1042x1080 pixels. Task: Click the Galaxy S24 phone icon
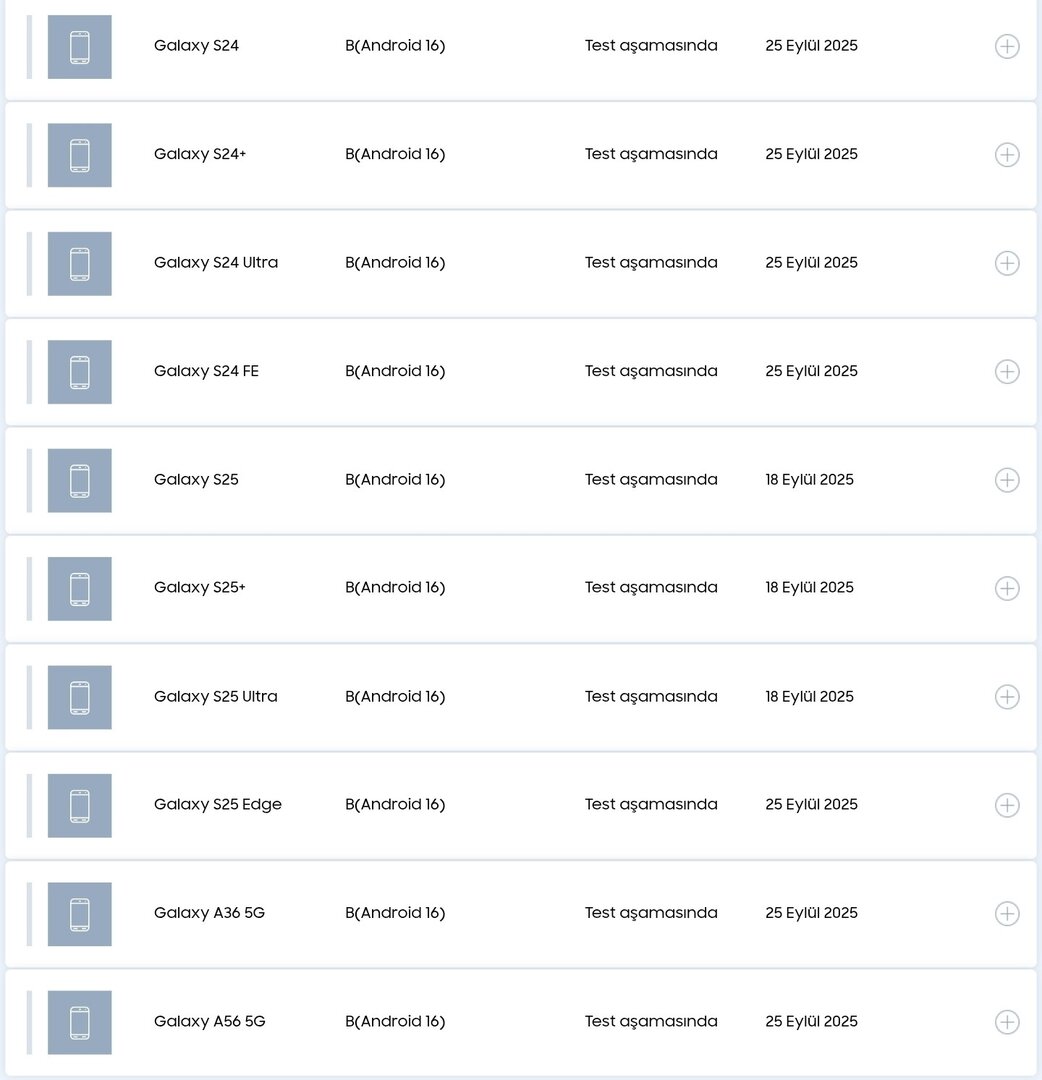(x=80, y=47)
